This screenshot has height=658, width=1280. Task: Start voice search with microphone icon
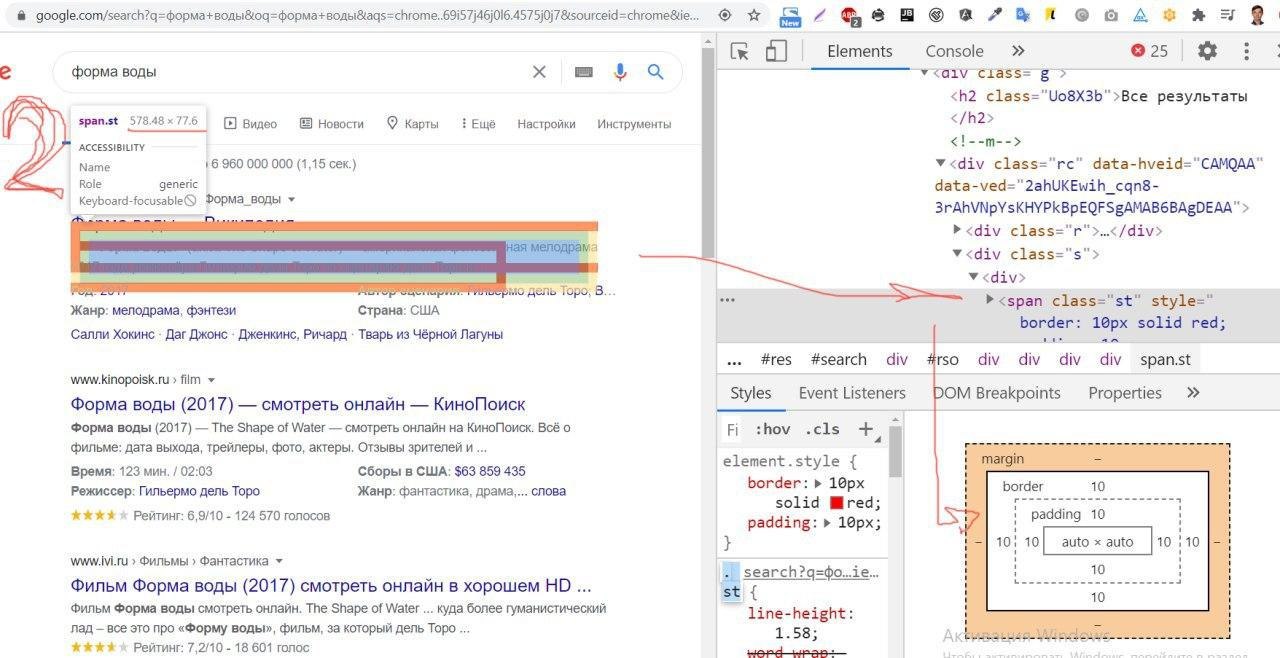click(x=620, y=72)
